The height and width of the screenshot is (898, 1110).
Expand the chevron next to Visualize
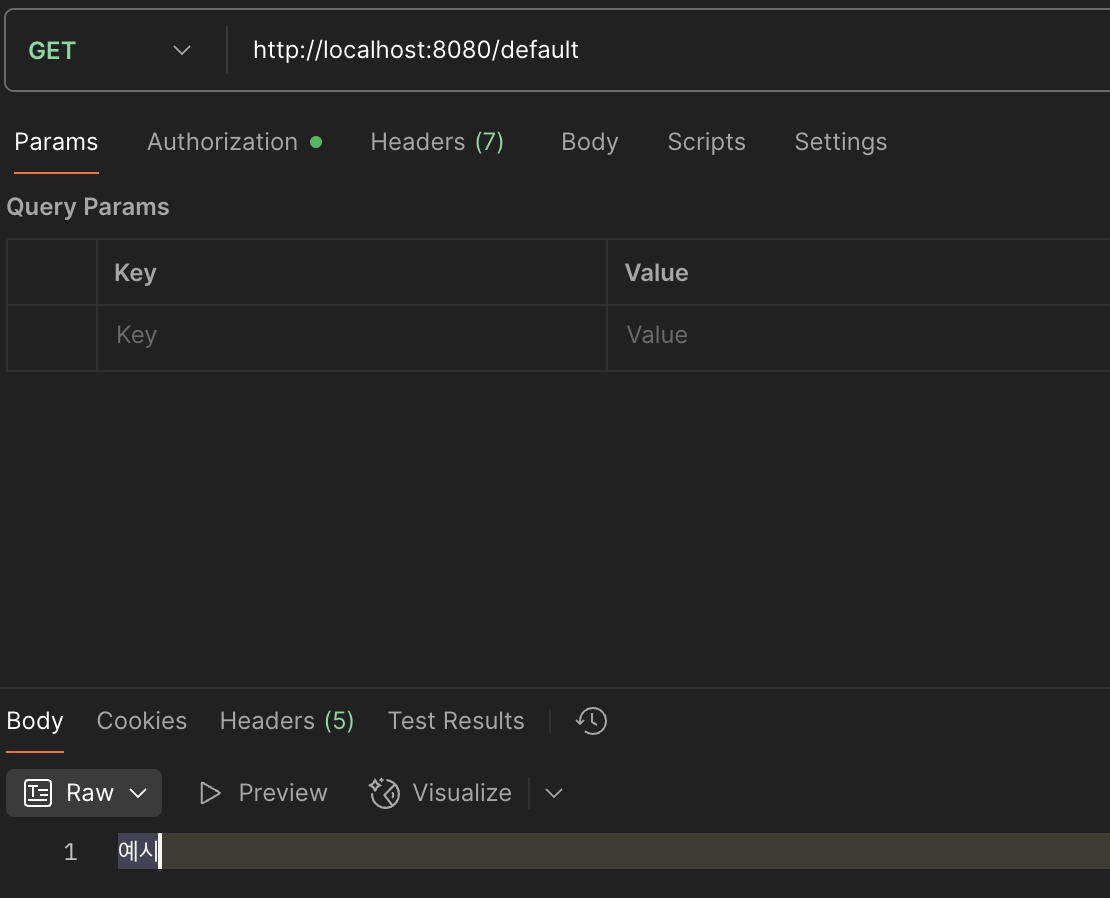[554, 793]
